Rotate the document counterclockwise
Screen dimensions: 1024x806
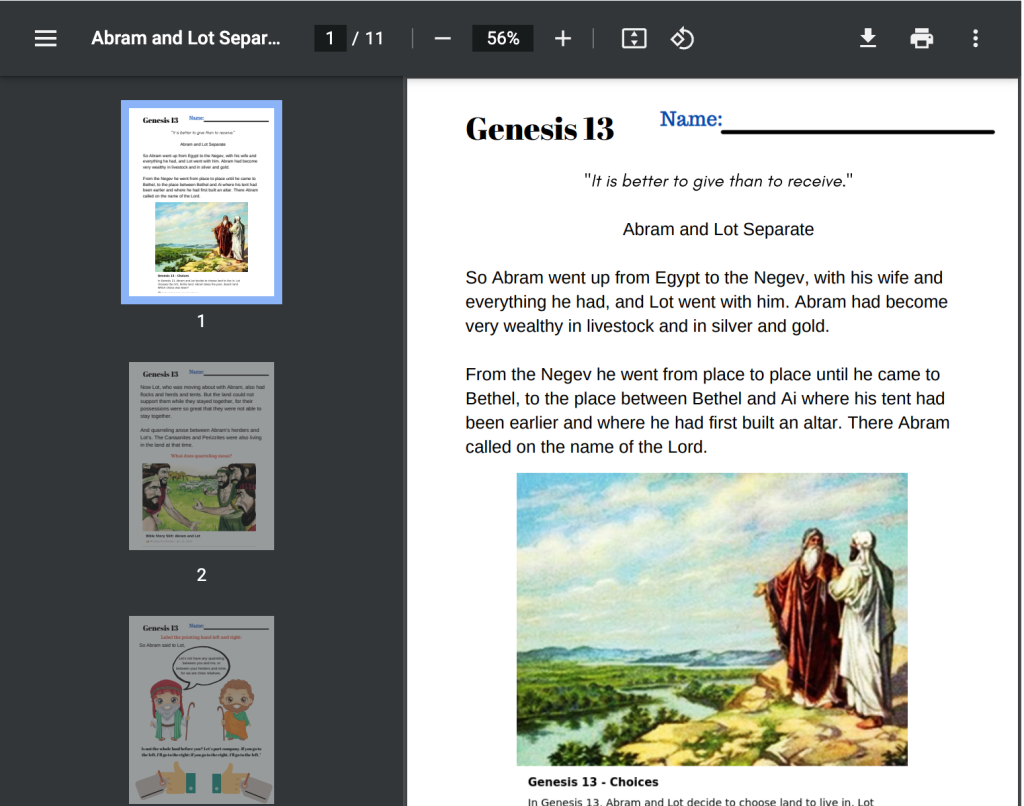click(x=682, y=38)
